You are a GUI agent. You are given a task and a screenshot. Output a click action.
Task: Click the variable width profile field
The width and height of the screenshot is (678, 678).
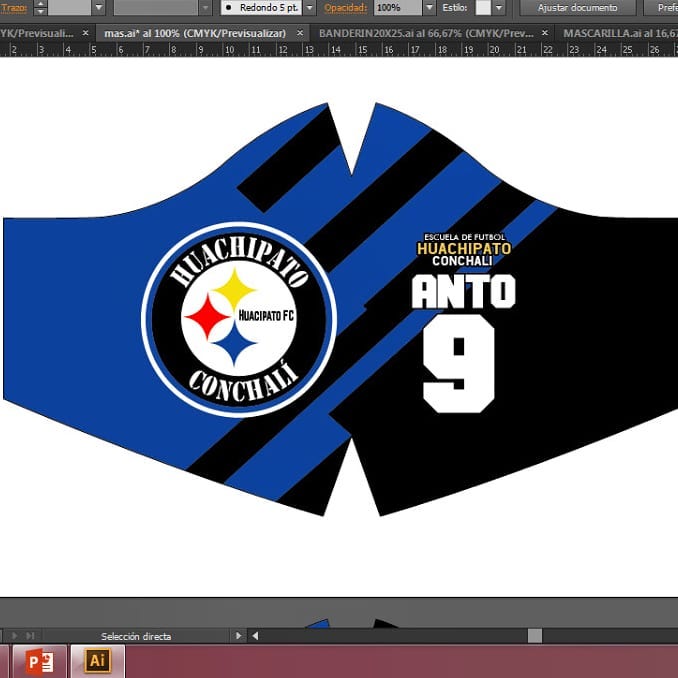coord(156,7)
